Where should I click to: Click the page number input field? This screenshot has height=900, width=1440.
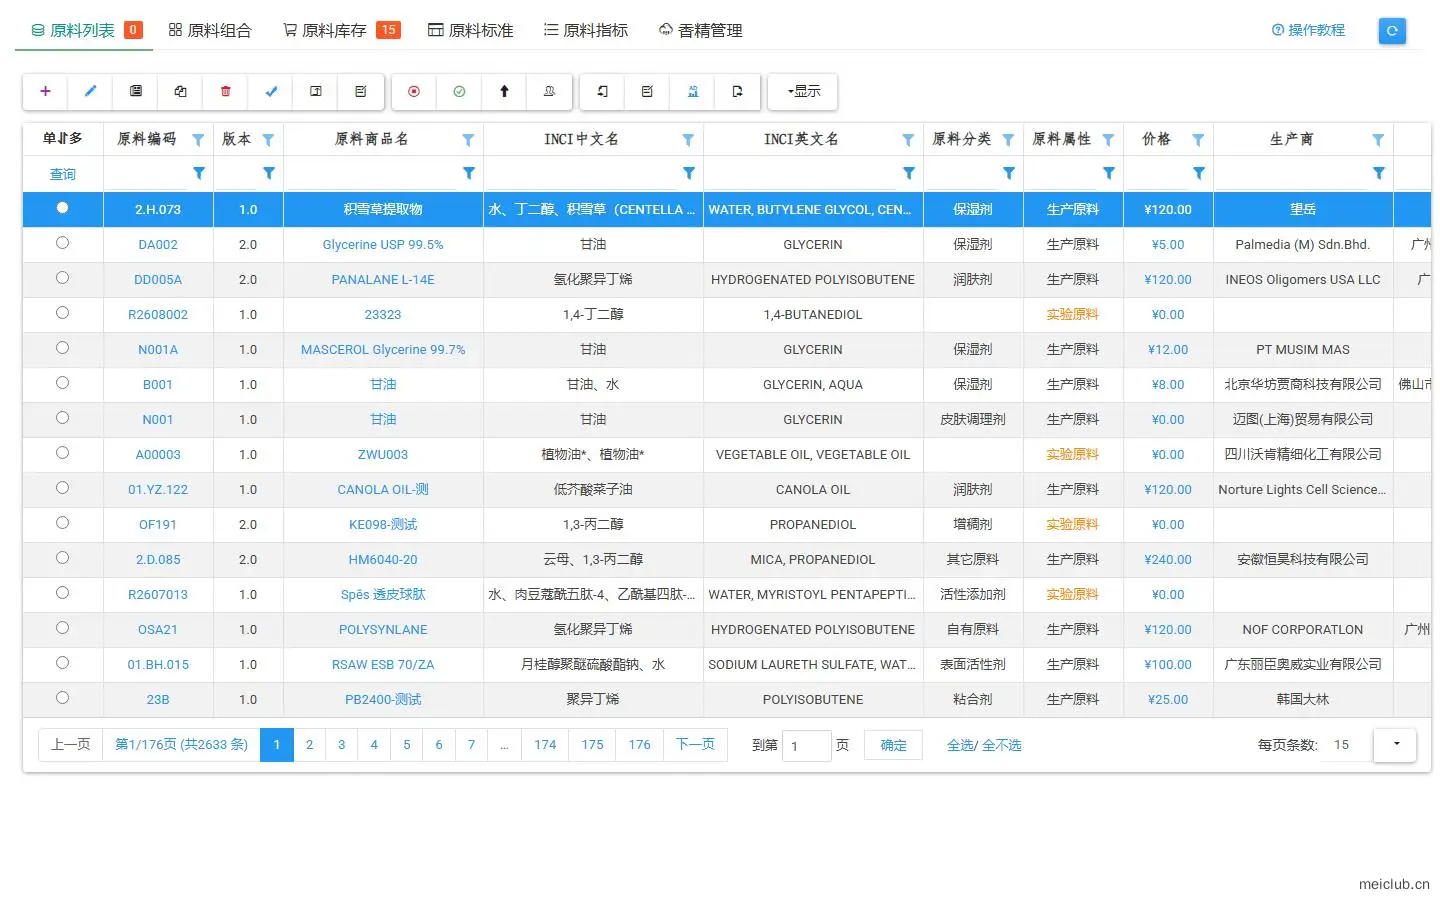(x=806, y=745)
